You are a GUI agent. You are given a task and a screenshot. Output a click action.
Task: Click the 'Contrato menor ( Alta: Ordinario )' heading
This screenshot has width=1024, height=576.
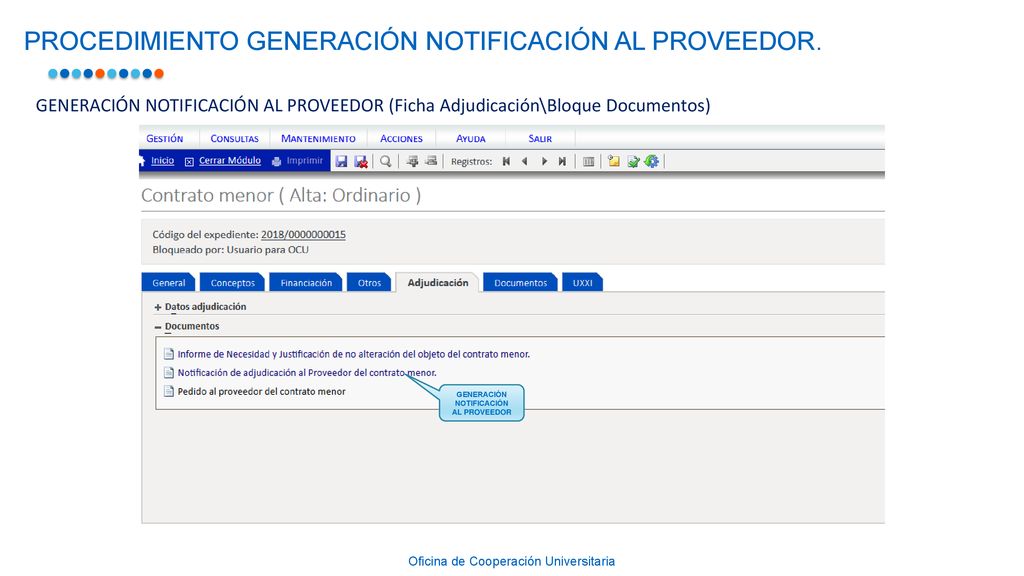point(281,195)
